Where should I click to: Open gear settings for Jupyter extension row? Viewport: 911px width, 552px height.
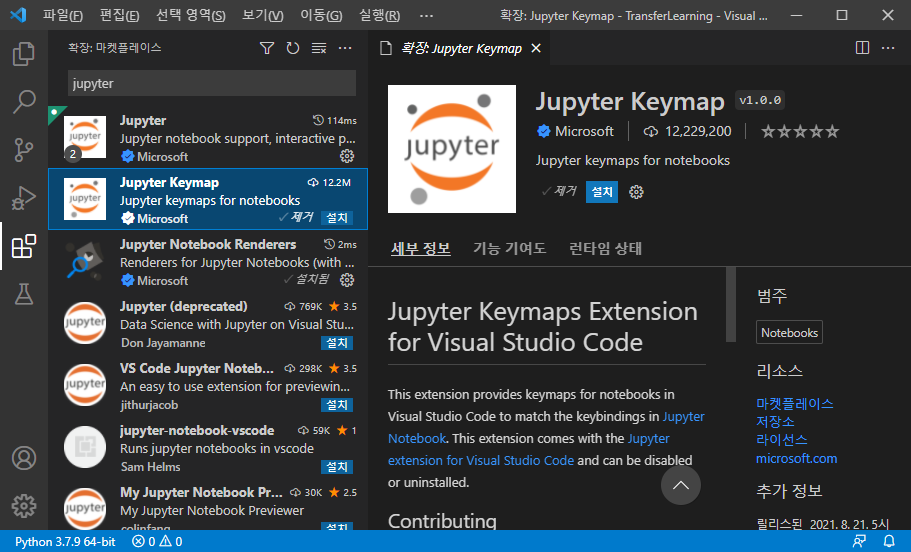[347, 156]
